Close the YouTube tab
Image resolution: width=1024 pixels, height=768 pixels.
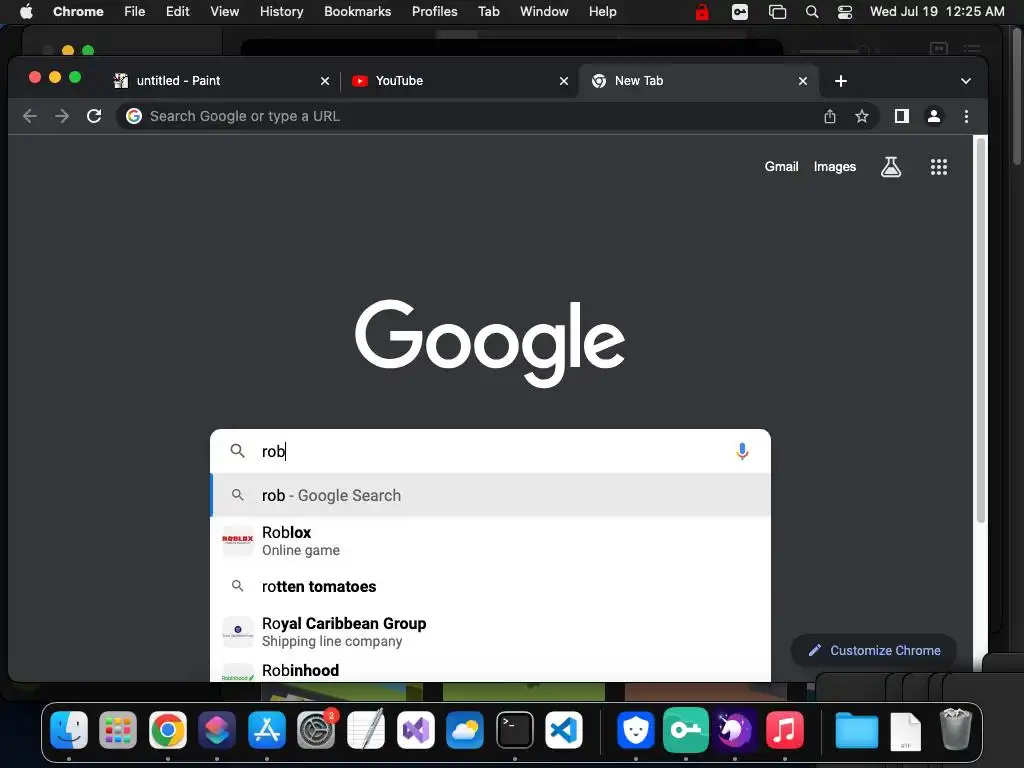[564, 81]
